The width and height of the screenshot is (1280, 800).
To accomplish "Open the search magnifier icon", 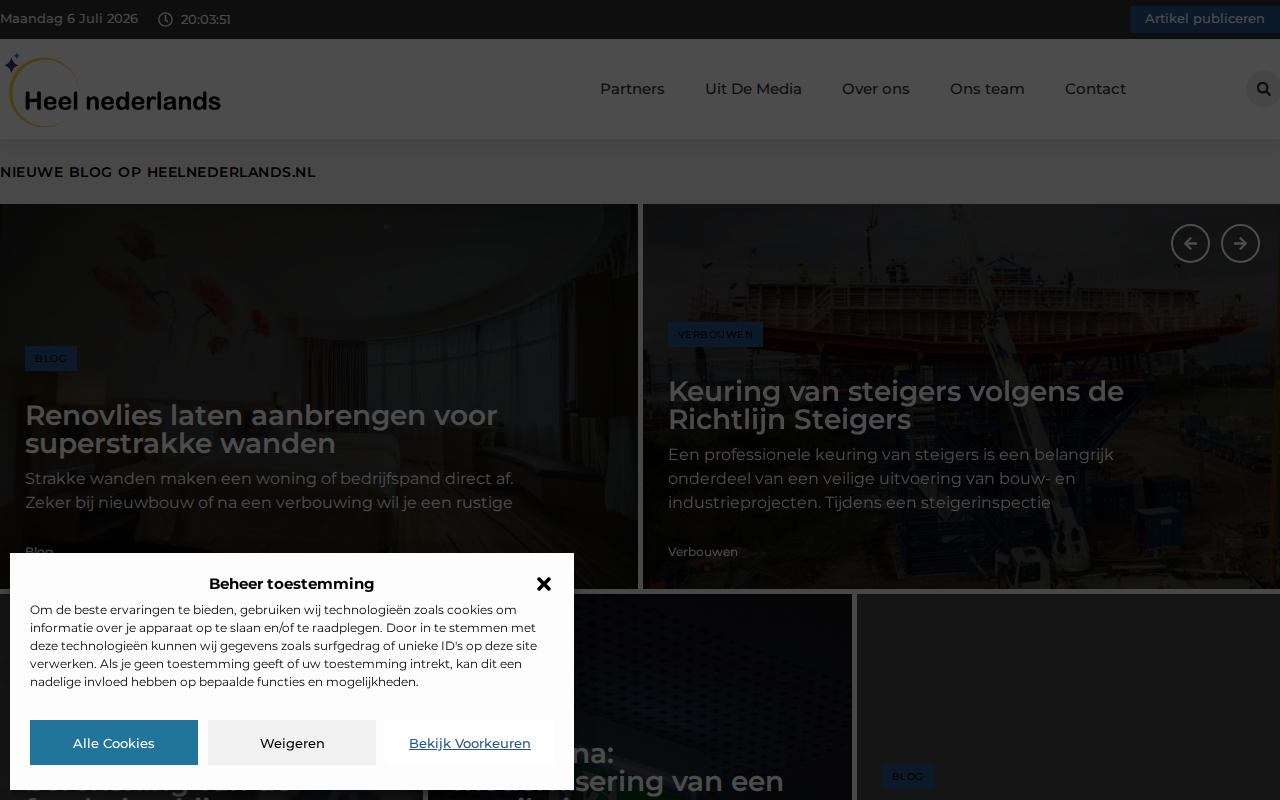I will pos(1263,89).
